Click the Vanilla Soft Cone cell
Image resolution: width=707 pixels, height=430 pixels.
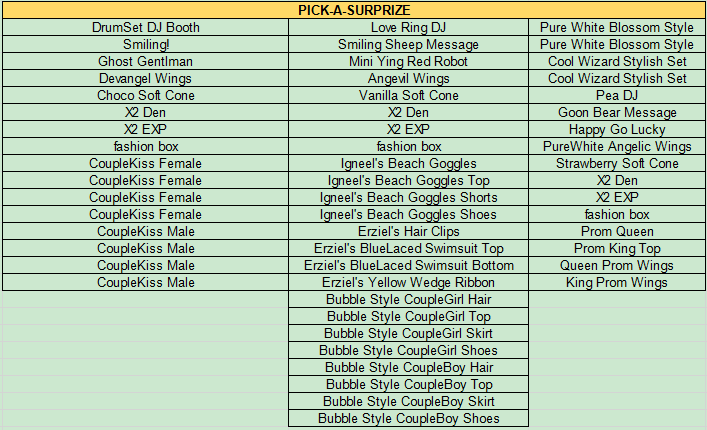(408, 95)
